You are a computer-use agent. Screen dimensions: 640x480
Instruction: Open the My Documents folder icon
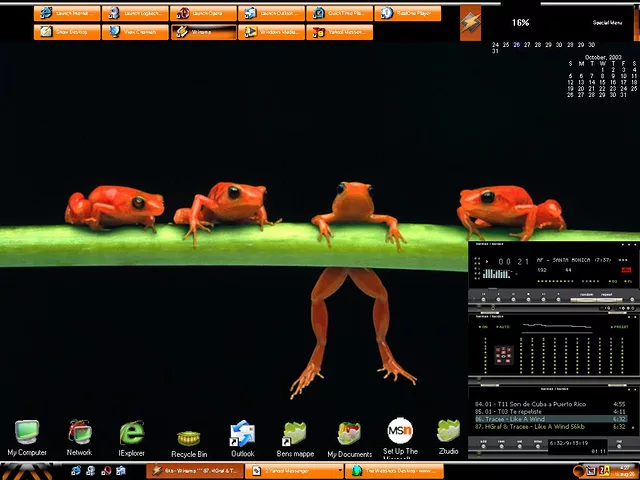348,435
